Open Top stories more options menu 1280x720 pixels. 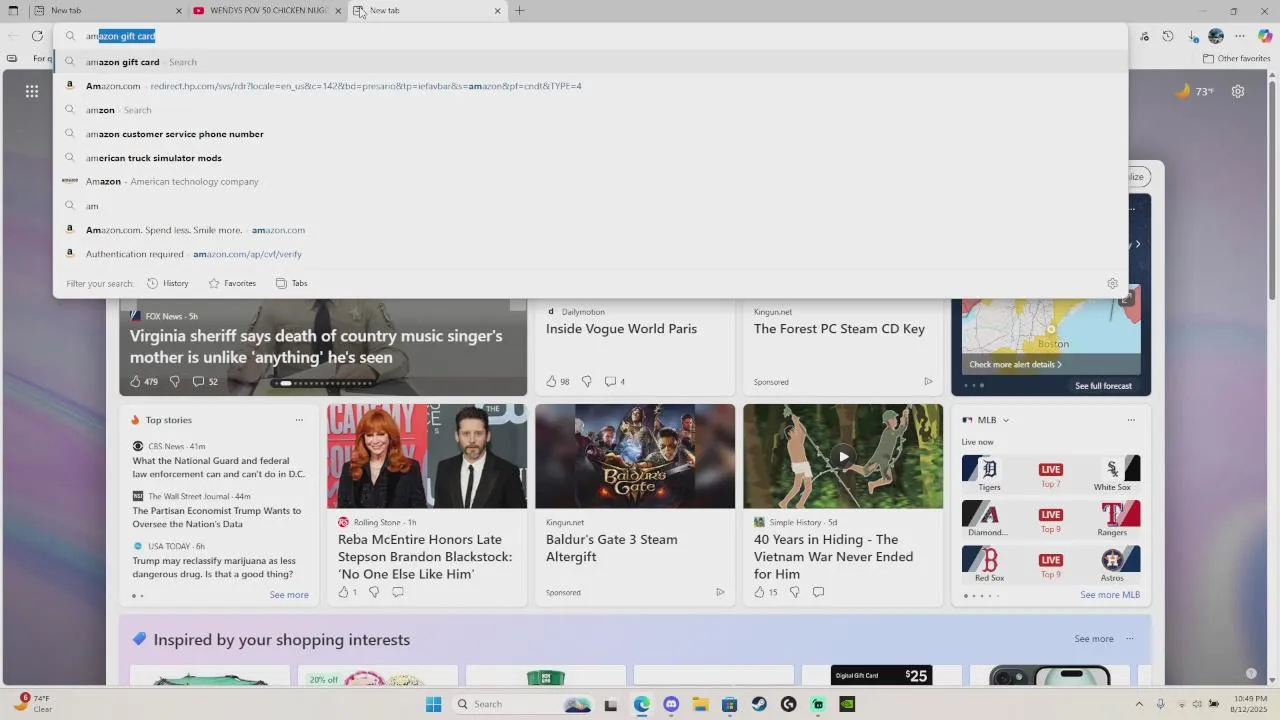tap(299, 420)
